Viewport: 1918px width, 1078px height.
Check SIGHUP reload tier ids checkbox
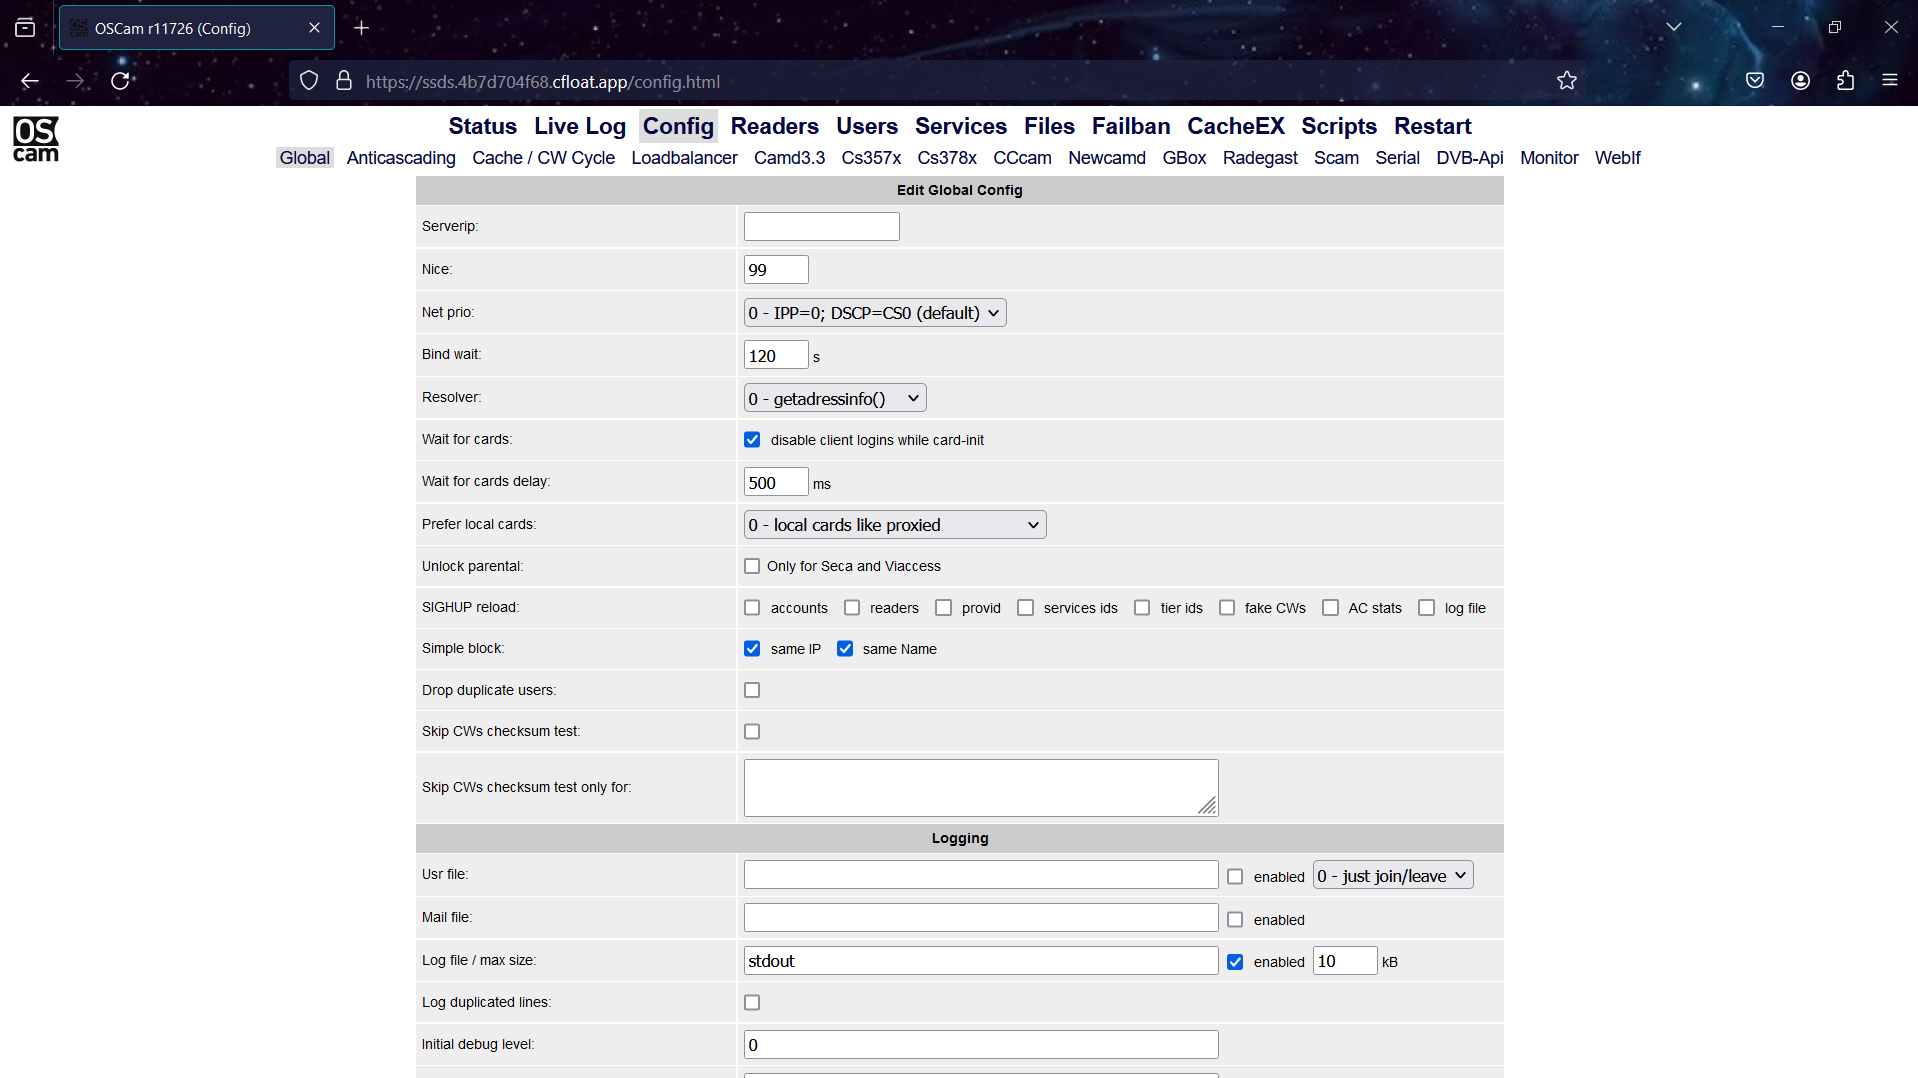click(1142, 608)
